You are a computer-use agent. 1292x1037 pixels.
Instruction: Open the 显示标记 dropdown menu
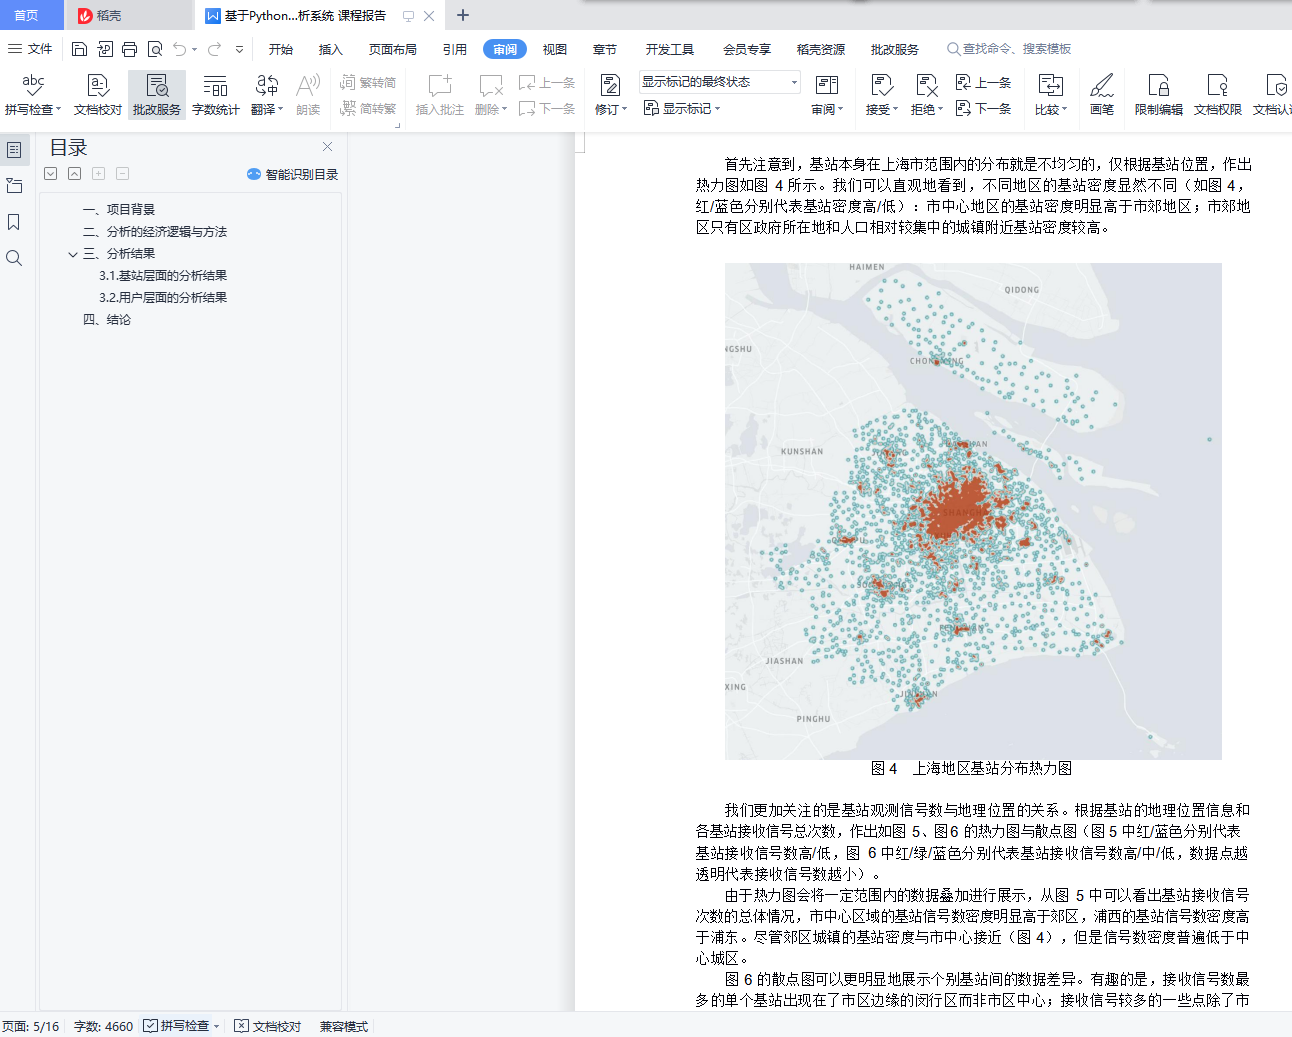click(682, 108)
